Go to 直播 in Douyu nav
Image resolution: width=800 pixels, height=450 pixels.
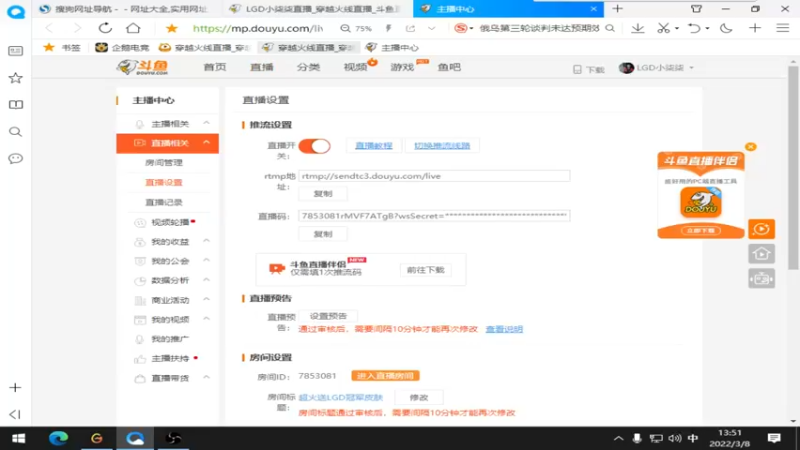[x=262, y=67]
